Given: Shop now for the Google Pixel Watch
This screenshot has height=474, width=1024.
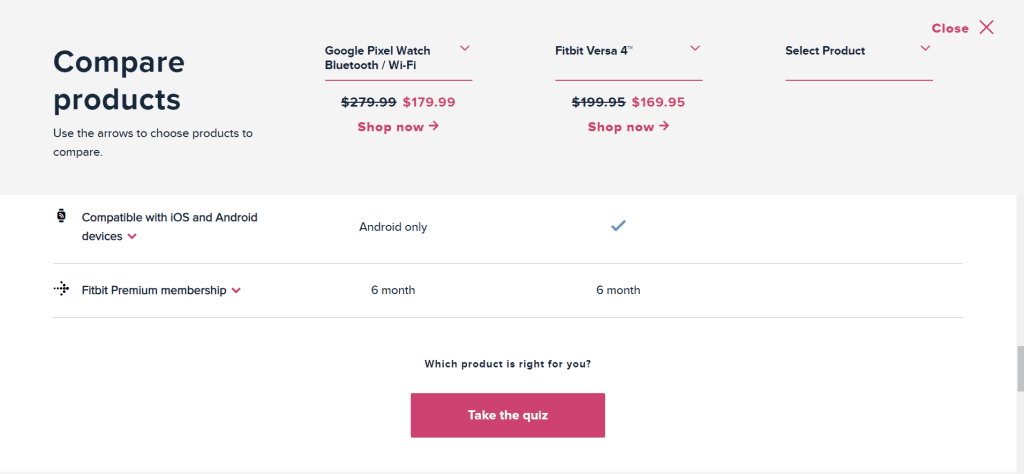Looking at the screenshot, I should coord(398,127).
